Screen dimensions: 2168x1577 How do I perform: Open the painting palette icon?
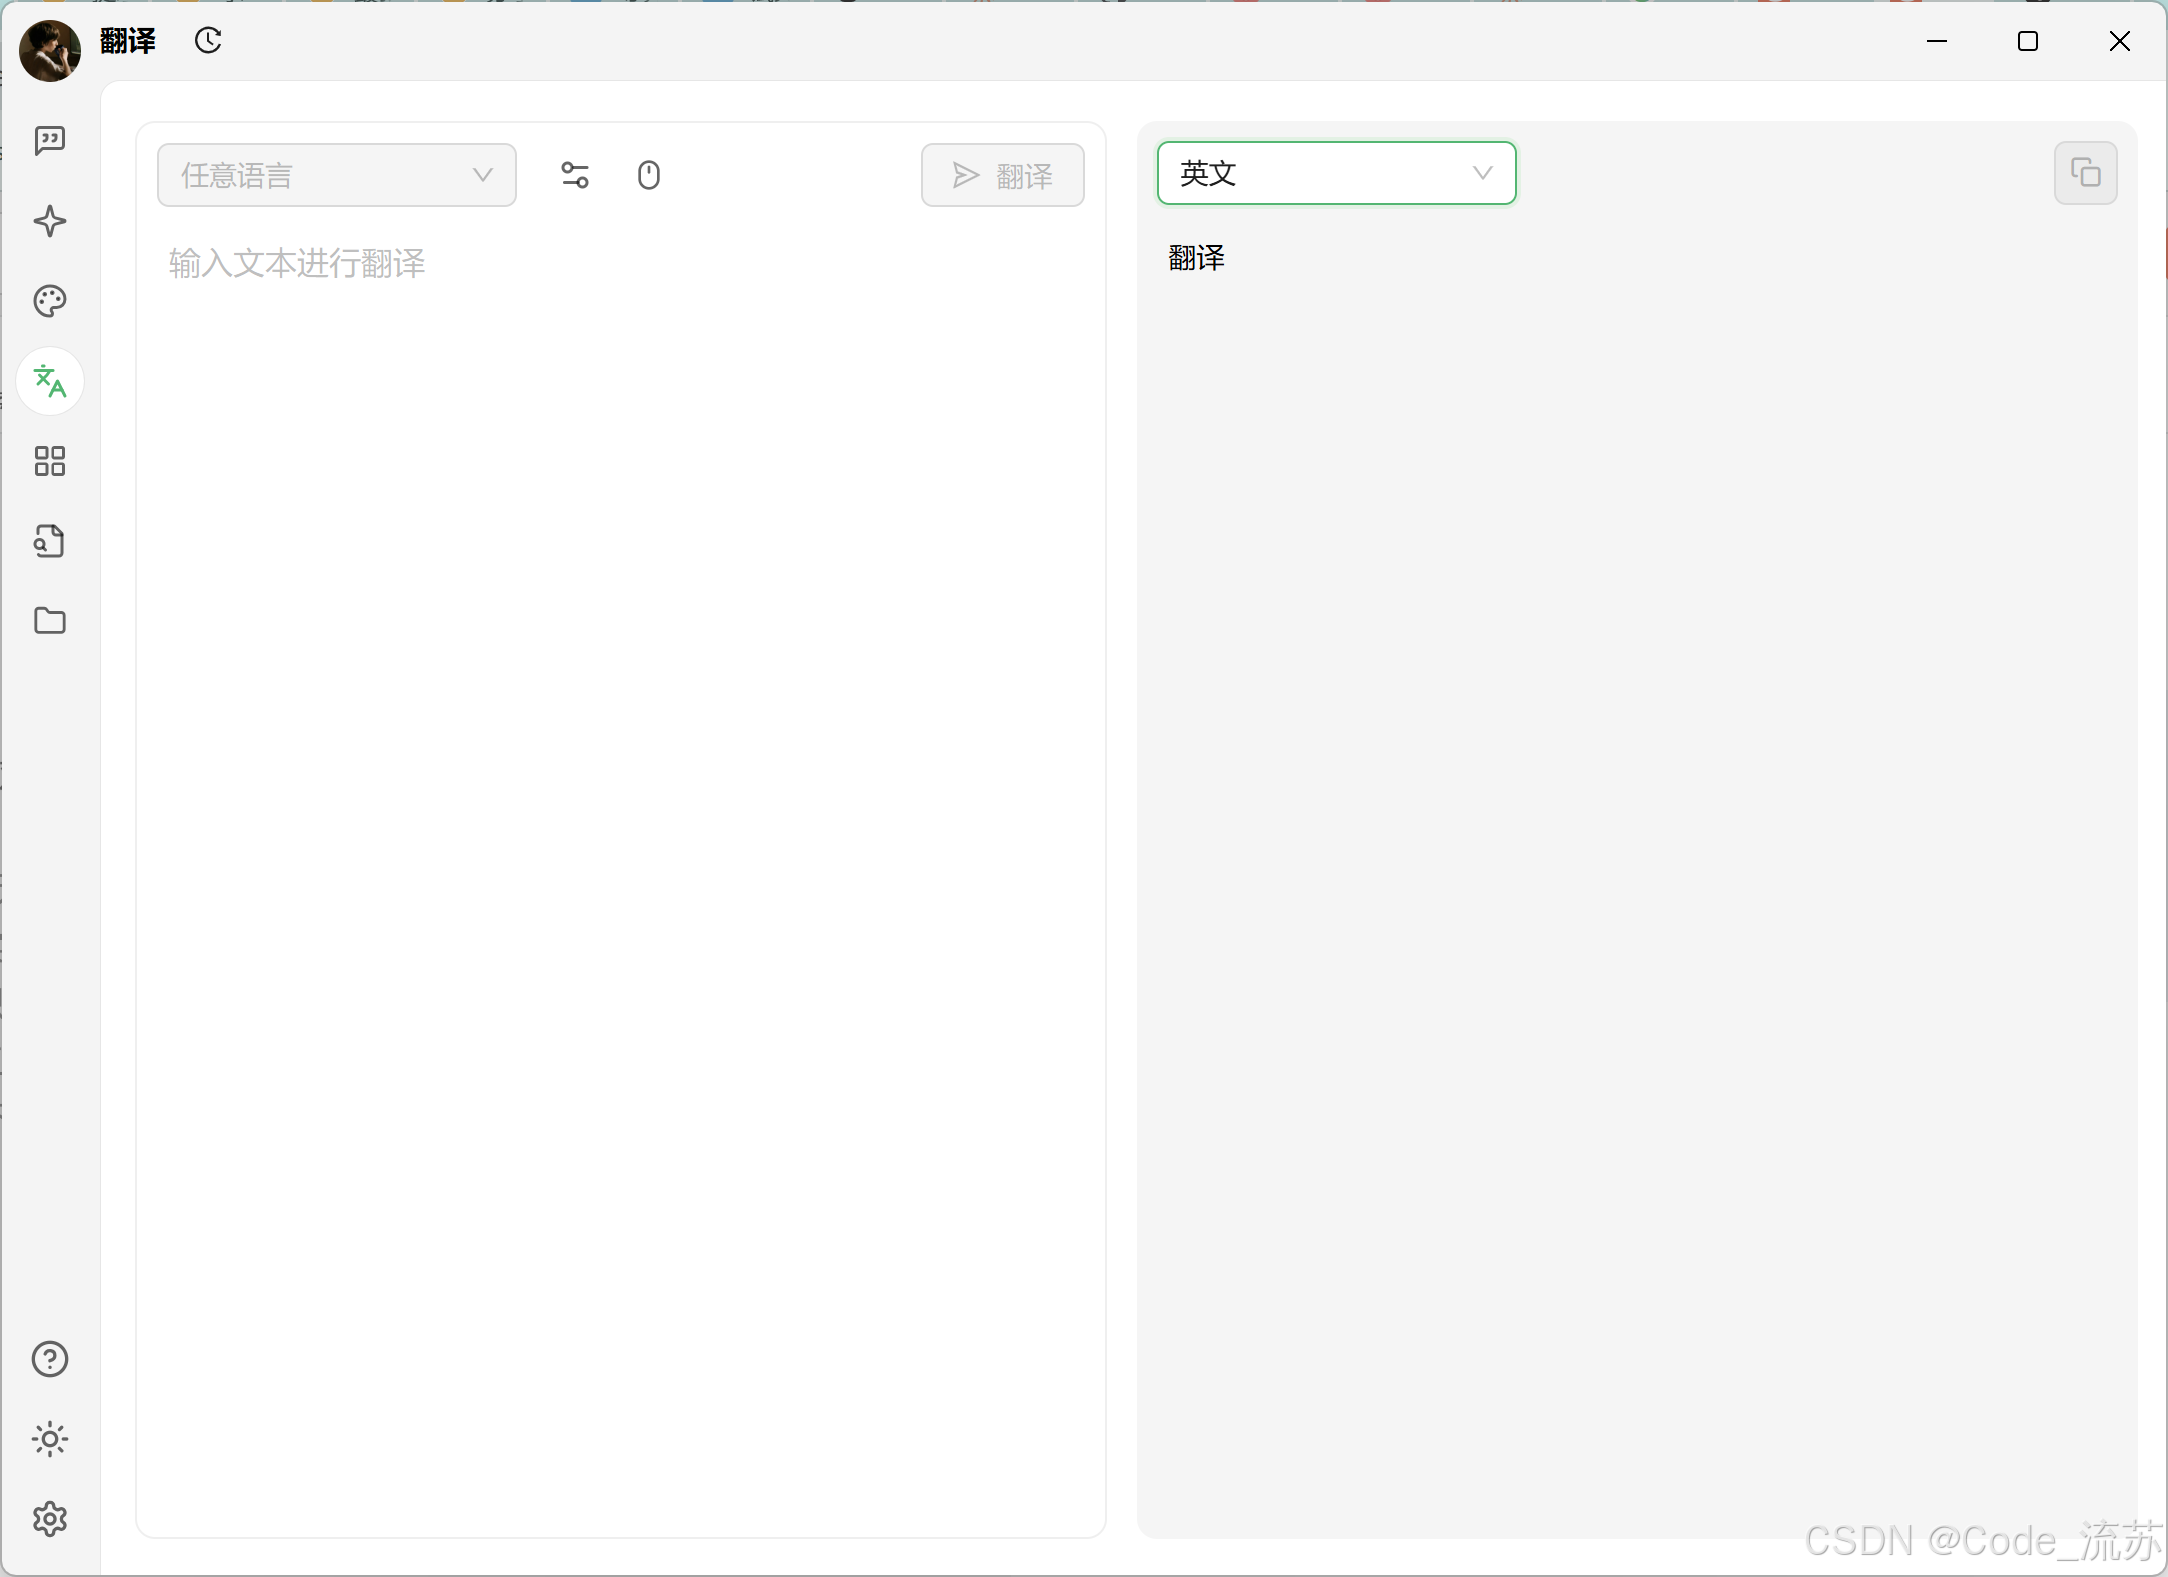pyautogui.click(x=49, y=301)
